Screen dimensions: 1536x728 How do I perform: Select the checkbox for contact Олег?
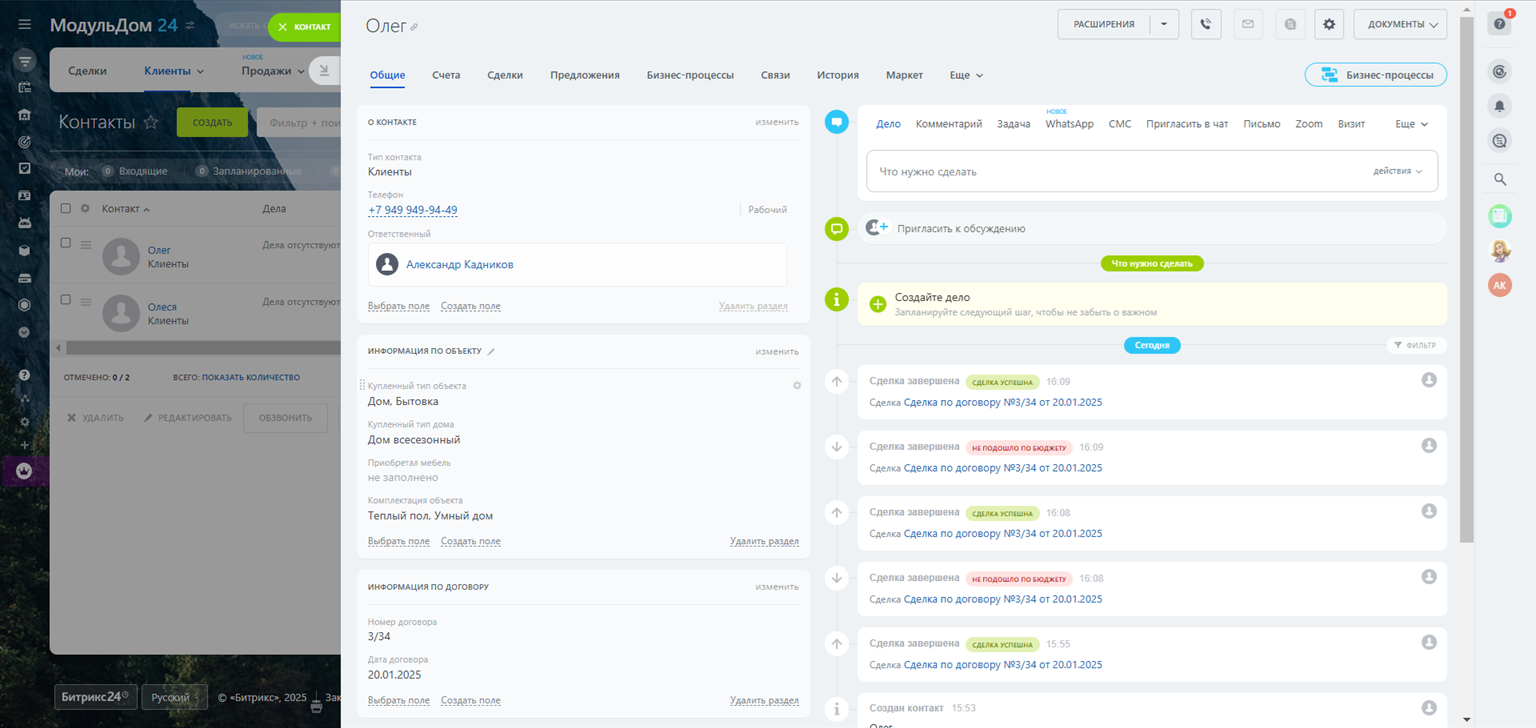click(x=66, y=243)
